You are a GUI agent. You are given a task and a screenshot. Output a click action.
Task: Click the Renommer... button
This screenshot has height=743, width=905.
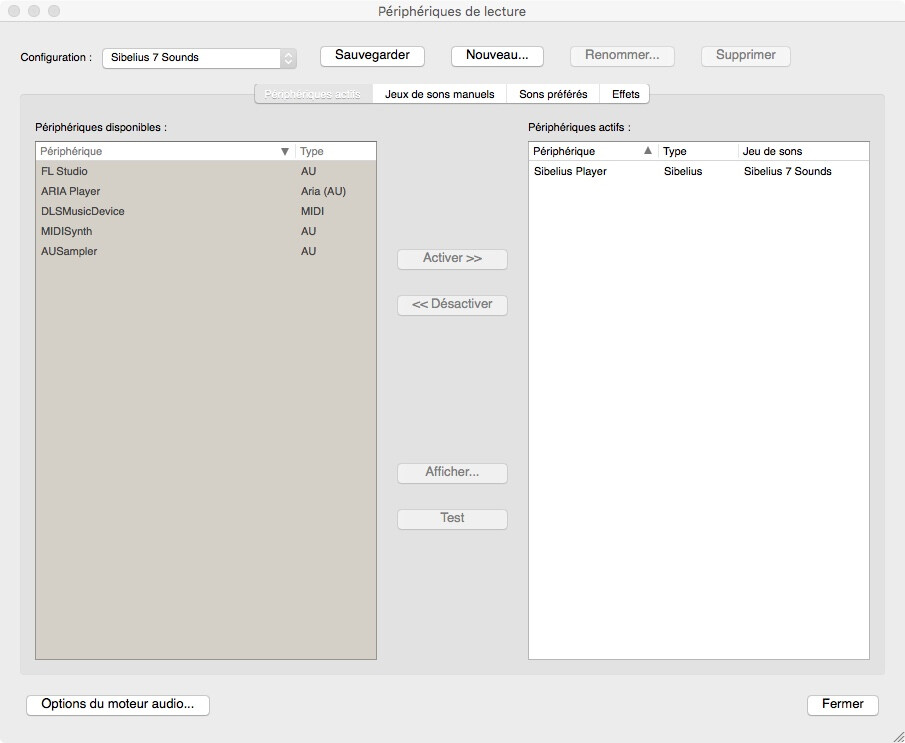coord(622,56)
